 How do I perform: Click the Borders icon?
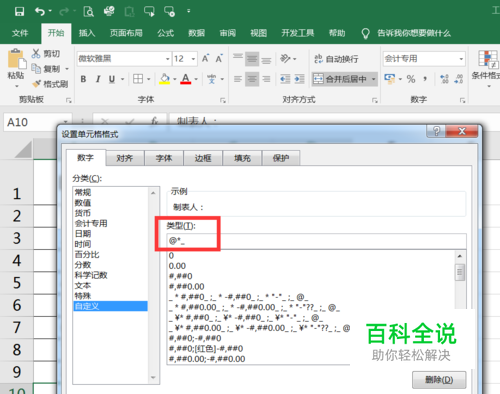pos(138,79)
